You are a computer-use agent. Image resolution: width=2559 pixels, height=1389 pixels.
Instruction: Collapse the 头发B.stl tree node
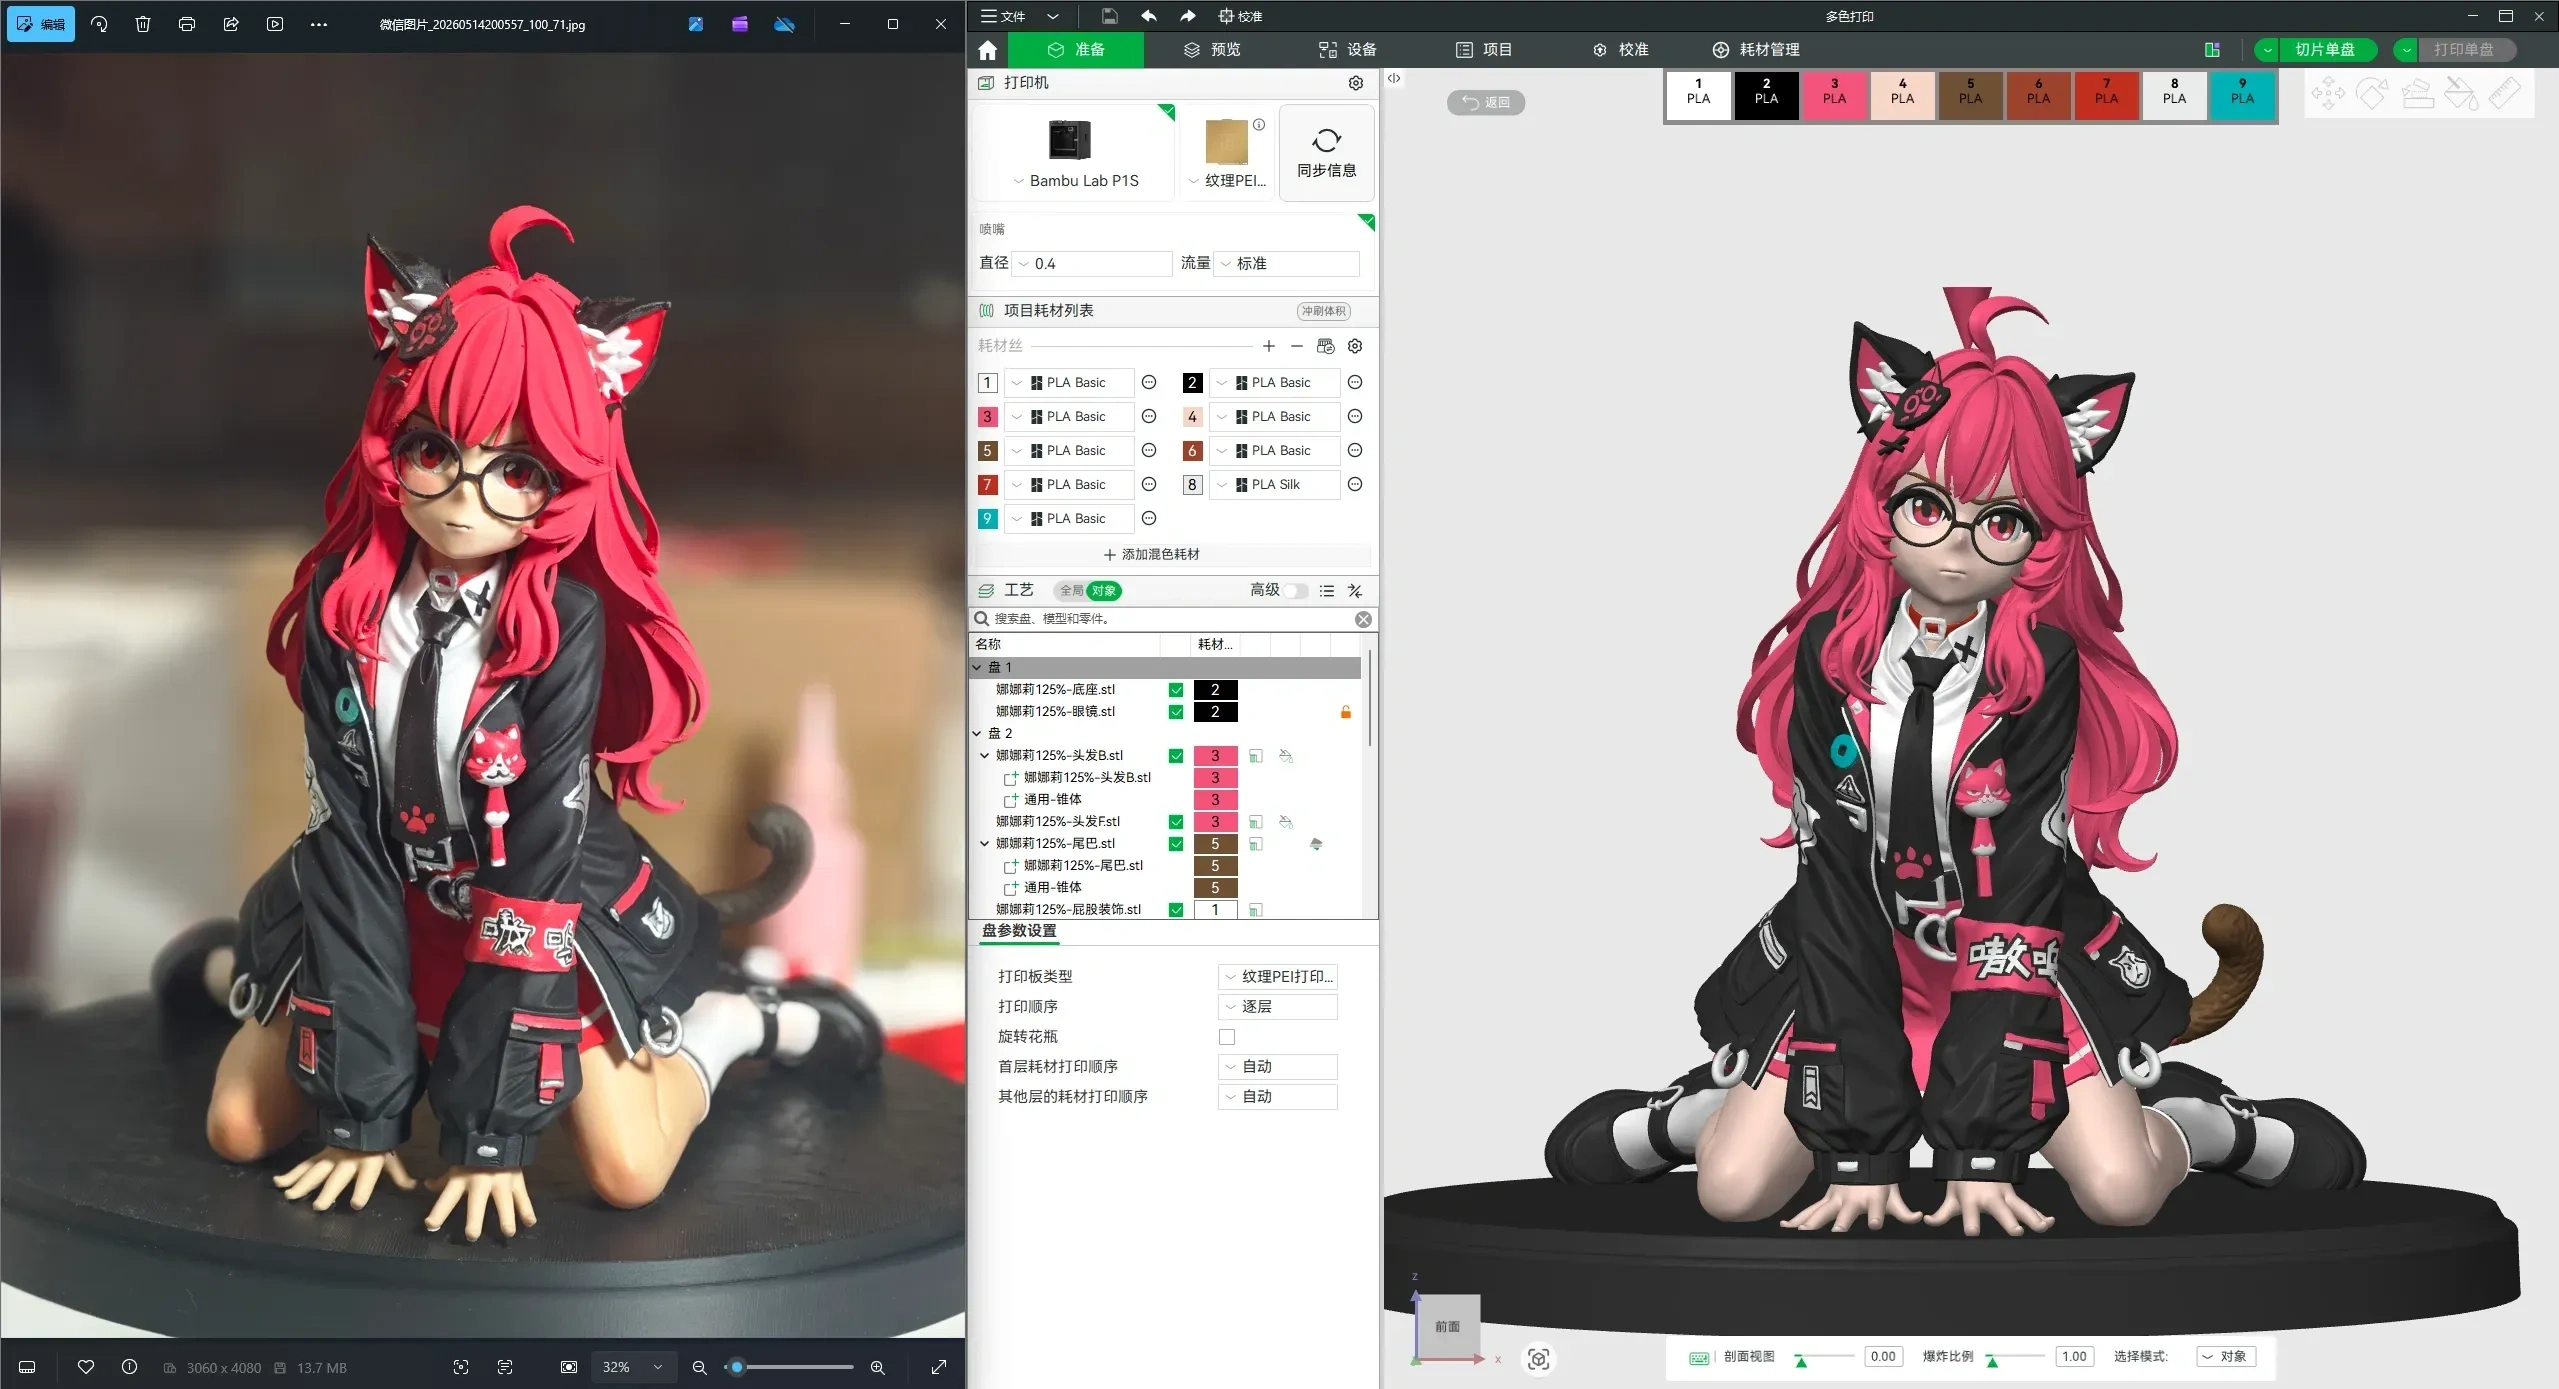tap(985, 756)
